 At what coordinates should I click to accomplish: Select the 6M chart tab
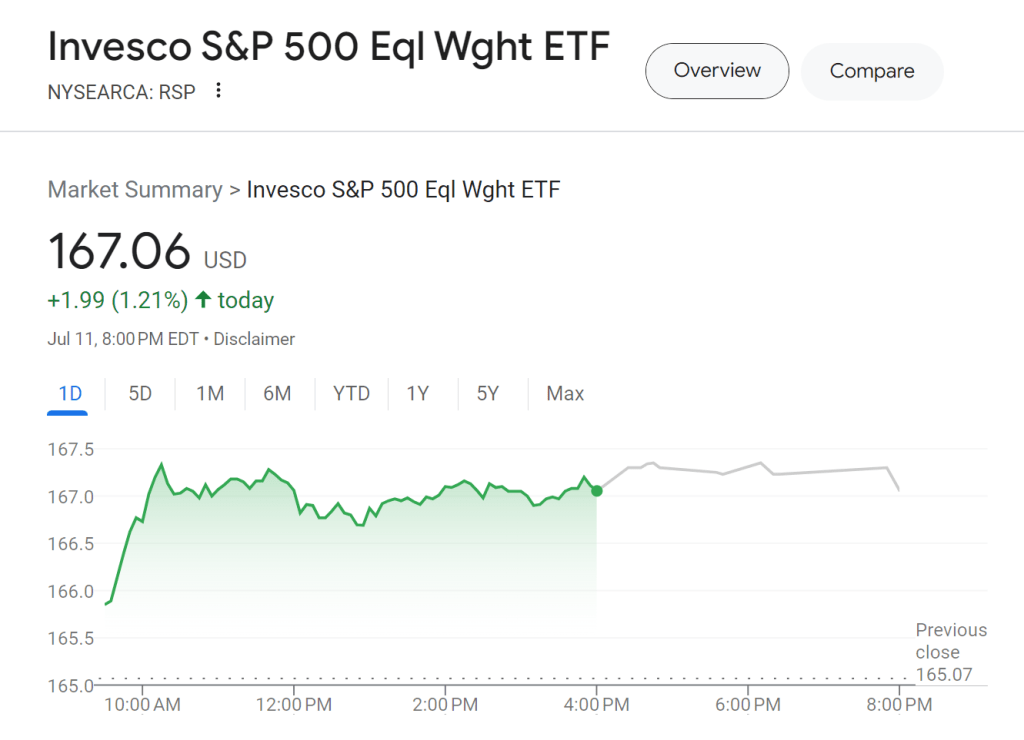tap(277, 394)
